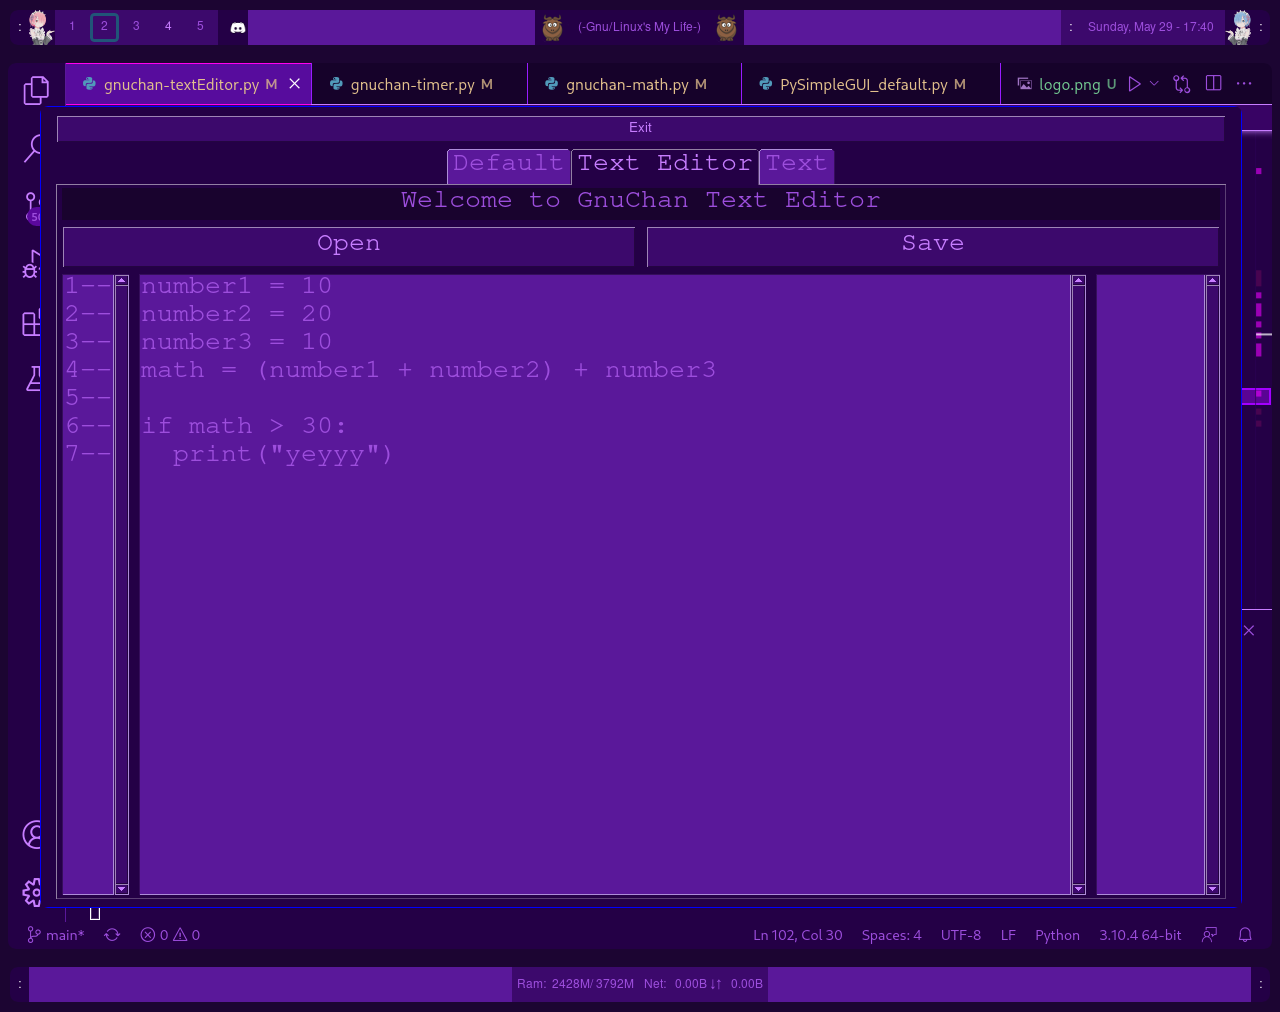
Task: Select the Python language mode indicator
Action: point(1057,935)
